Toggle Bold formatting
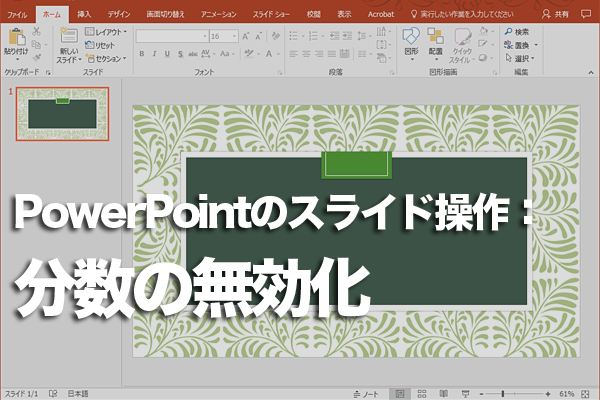 point(142,54)
